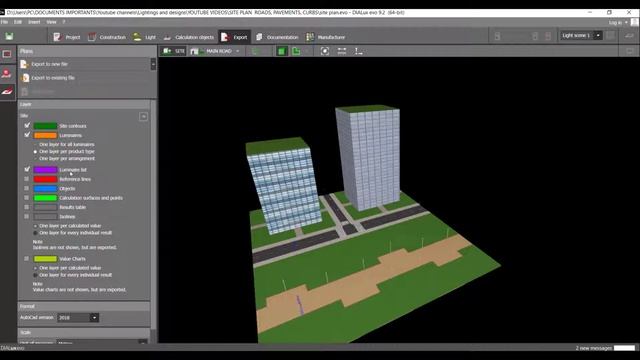Open the Edit menu
This screenshot has width=640, height=360.
point(18,22)
